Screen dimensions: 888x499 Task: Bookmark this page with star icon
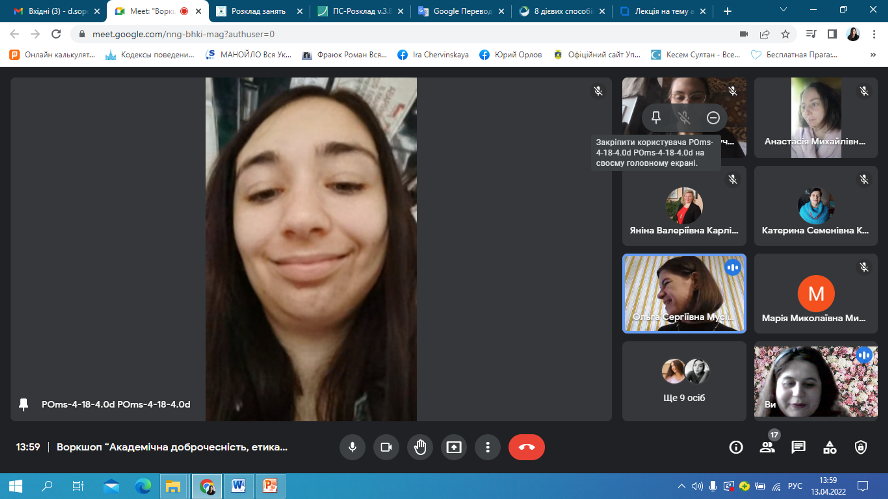pos(785,34)
